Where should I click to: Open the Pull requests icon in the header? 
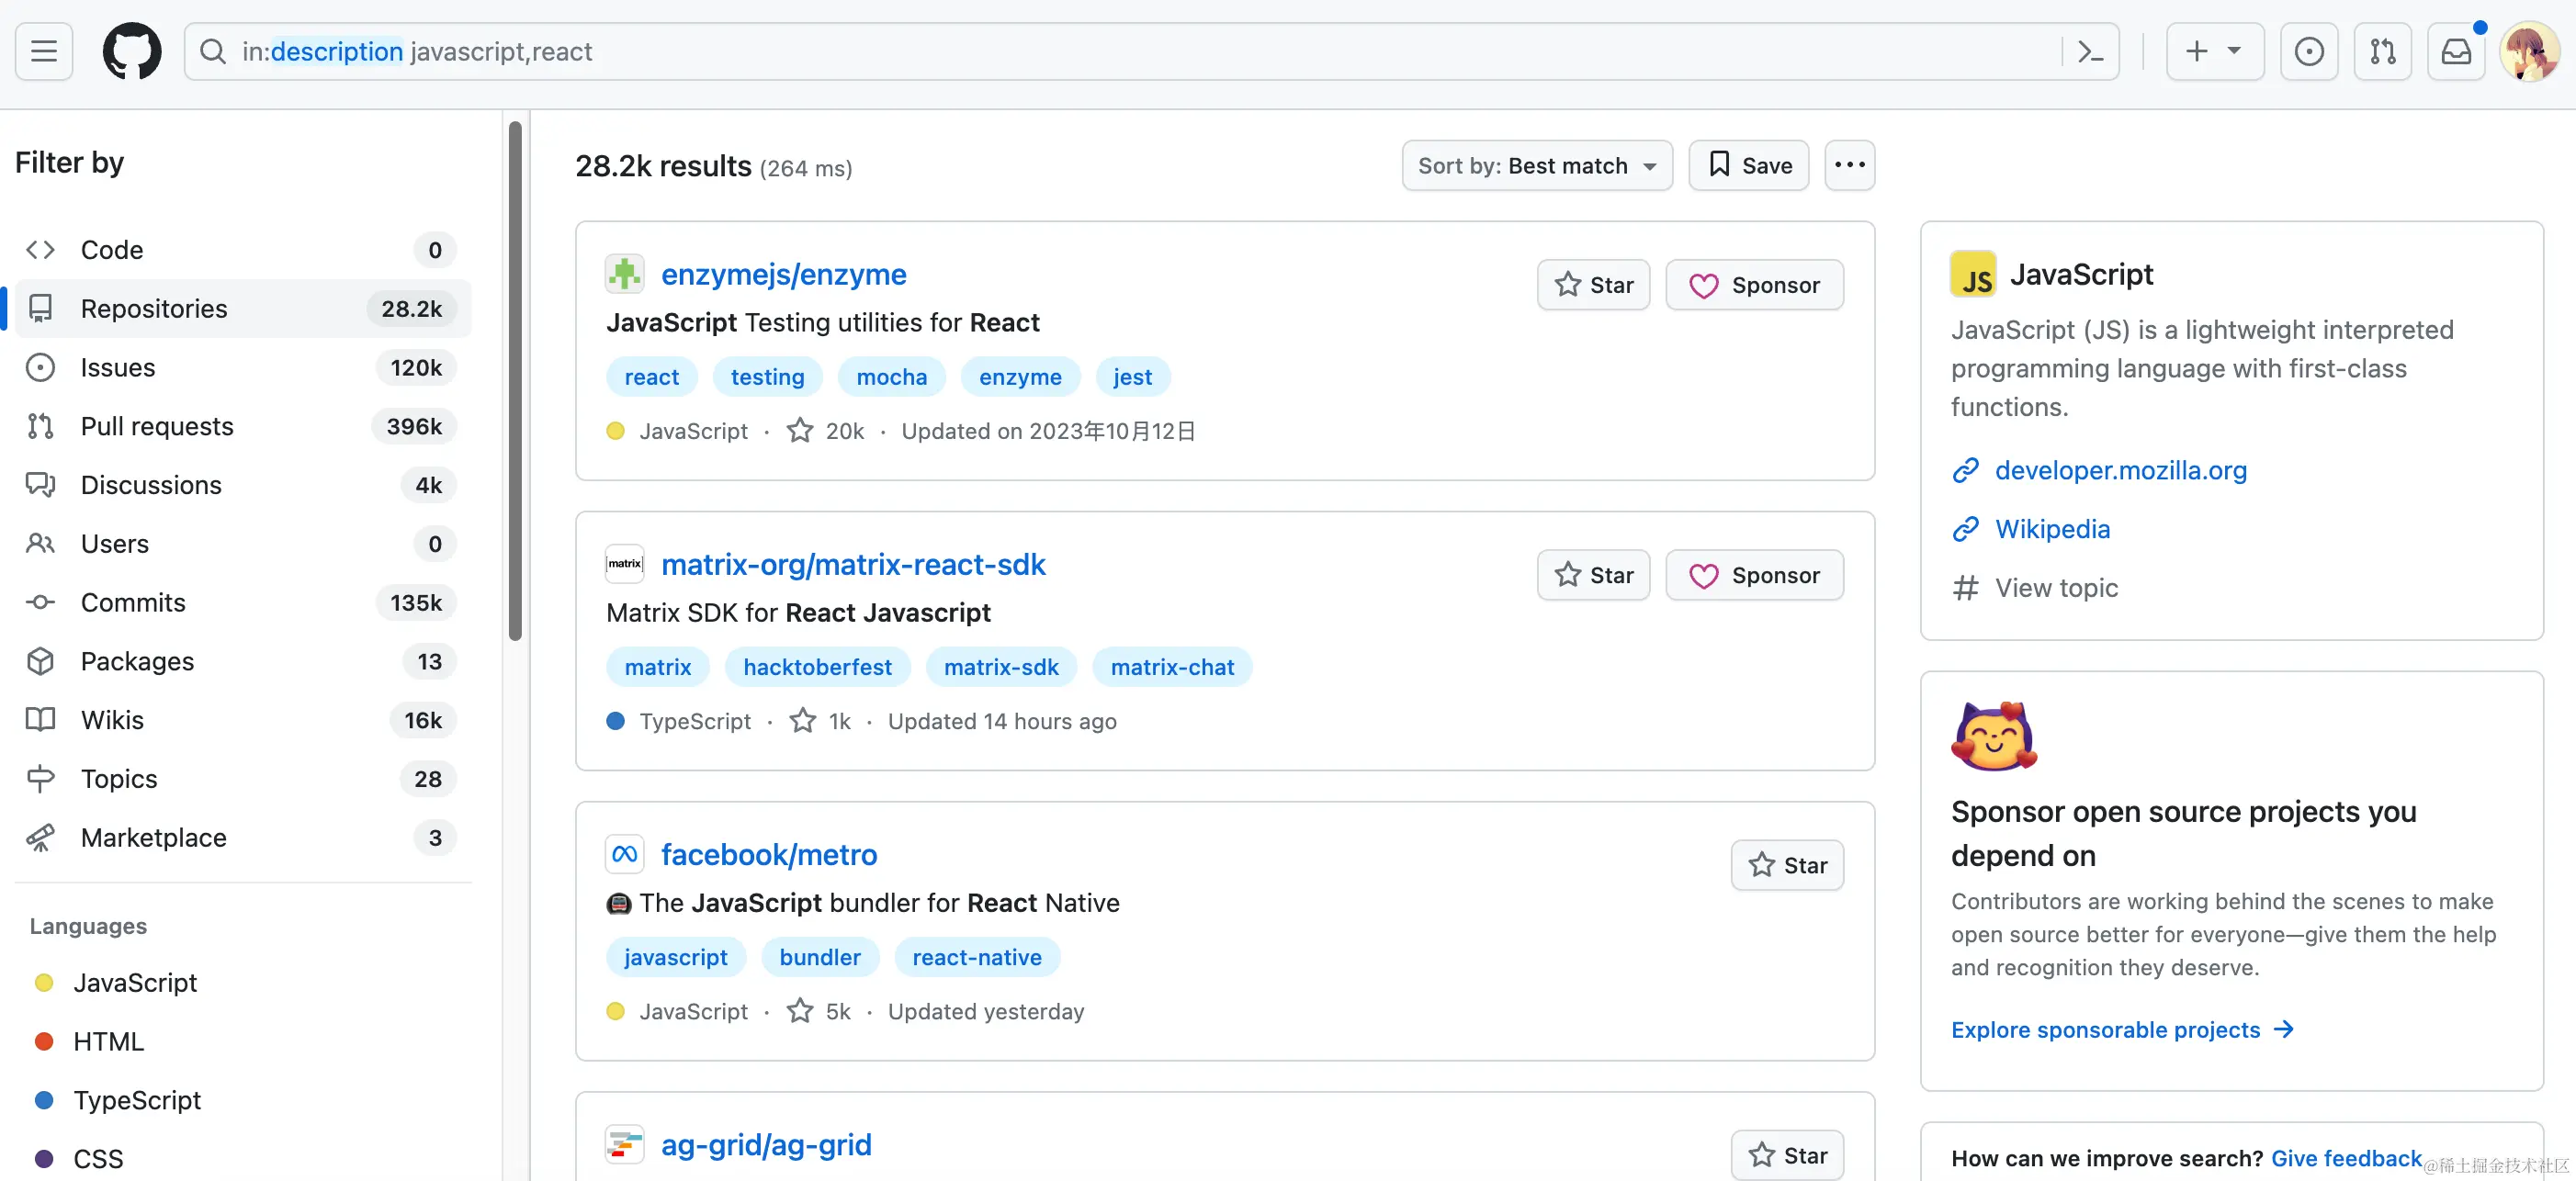(x=2382, y=51)
